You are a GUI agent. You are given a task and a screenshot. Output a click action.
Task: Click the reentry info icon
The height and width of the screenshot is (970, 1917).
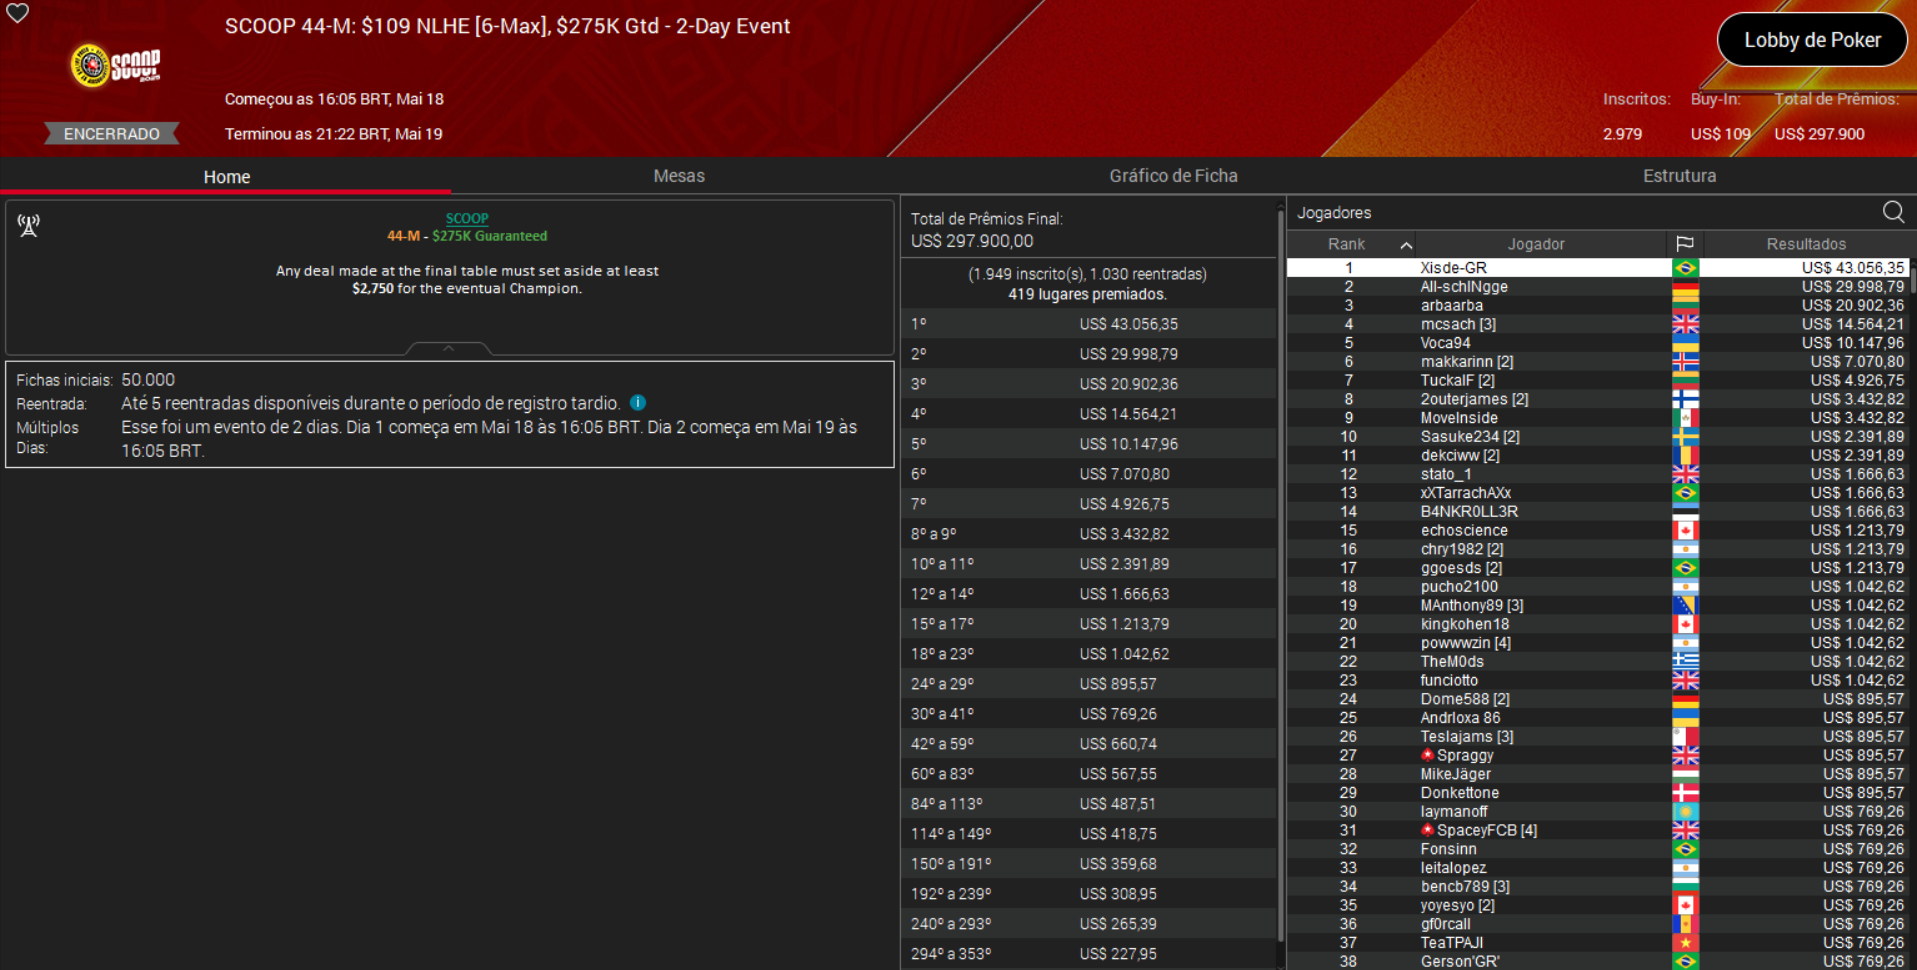pyautogui.click(x=638, y=403)
